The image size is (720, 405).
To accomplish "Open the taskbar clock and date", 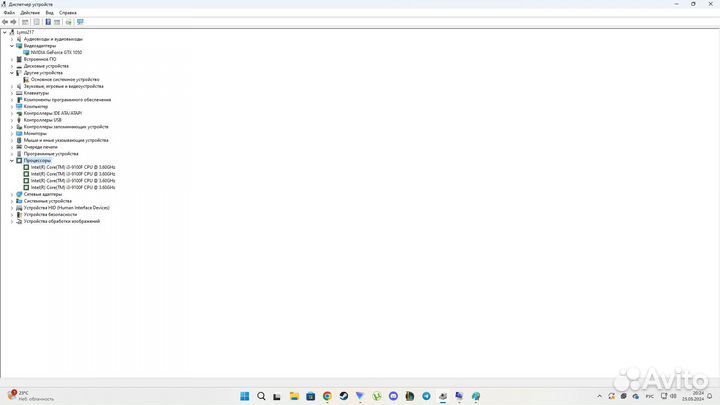I will [x=693, y=396].
